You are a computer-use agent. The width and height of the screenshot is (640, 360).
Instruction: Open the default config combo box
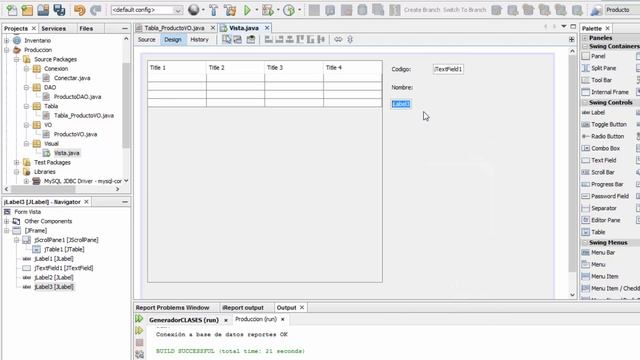(147, 10)
